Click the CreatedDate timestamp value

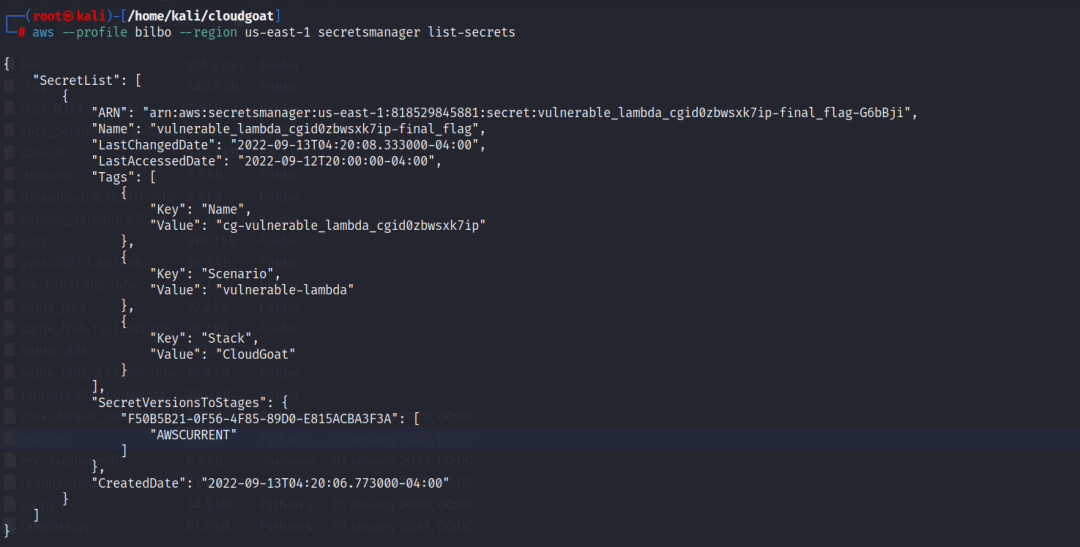click(x=325, y=483)
